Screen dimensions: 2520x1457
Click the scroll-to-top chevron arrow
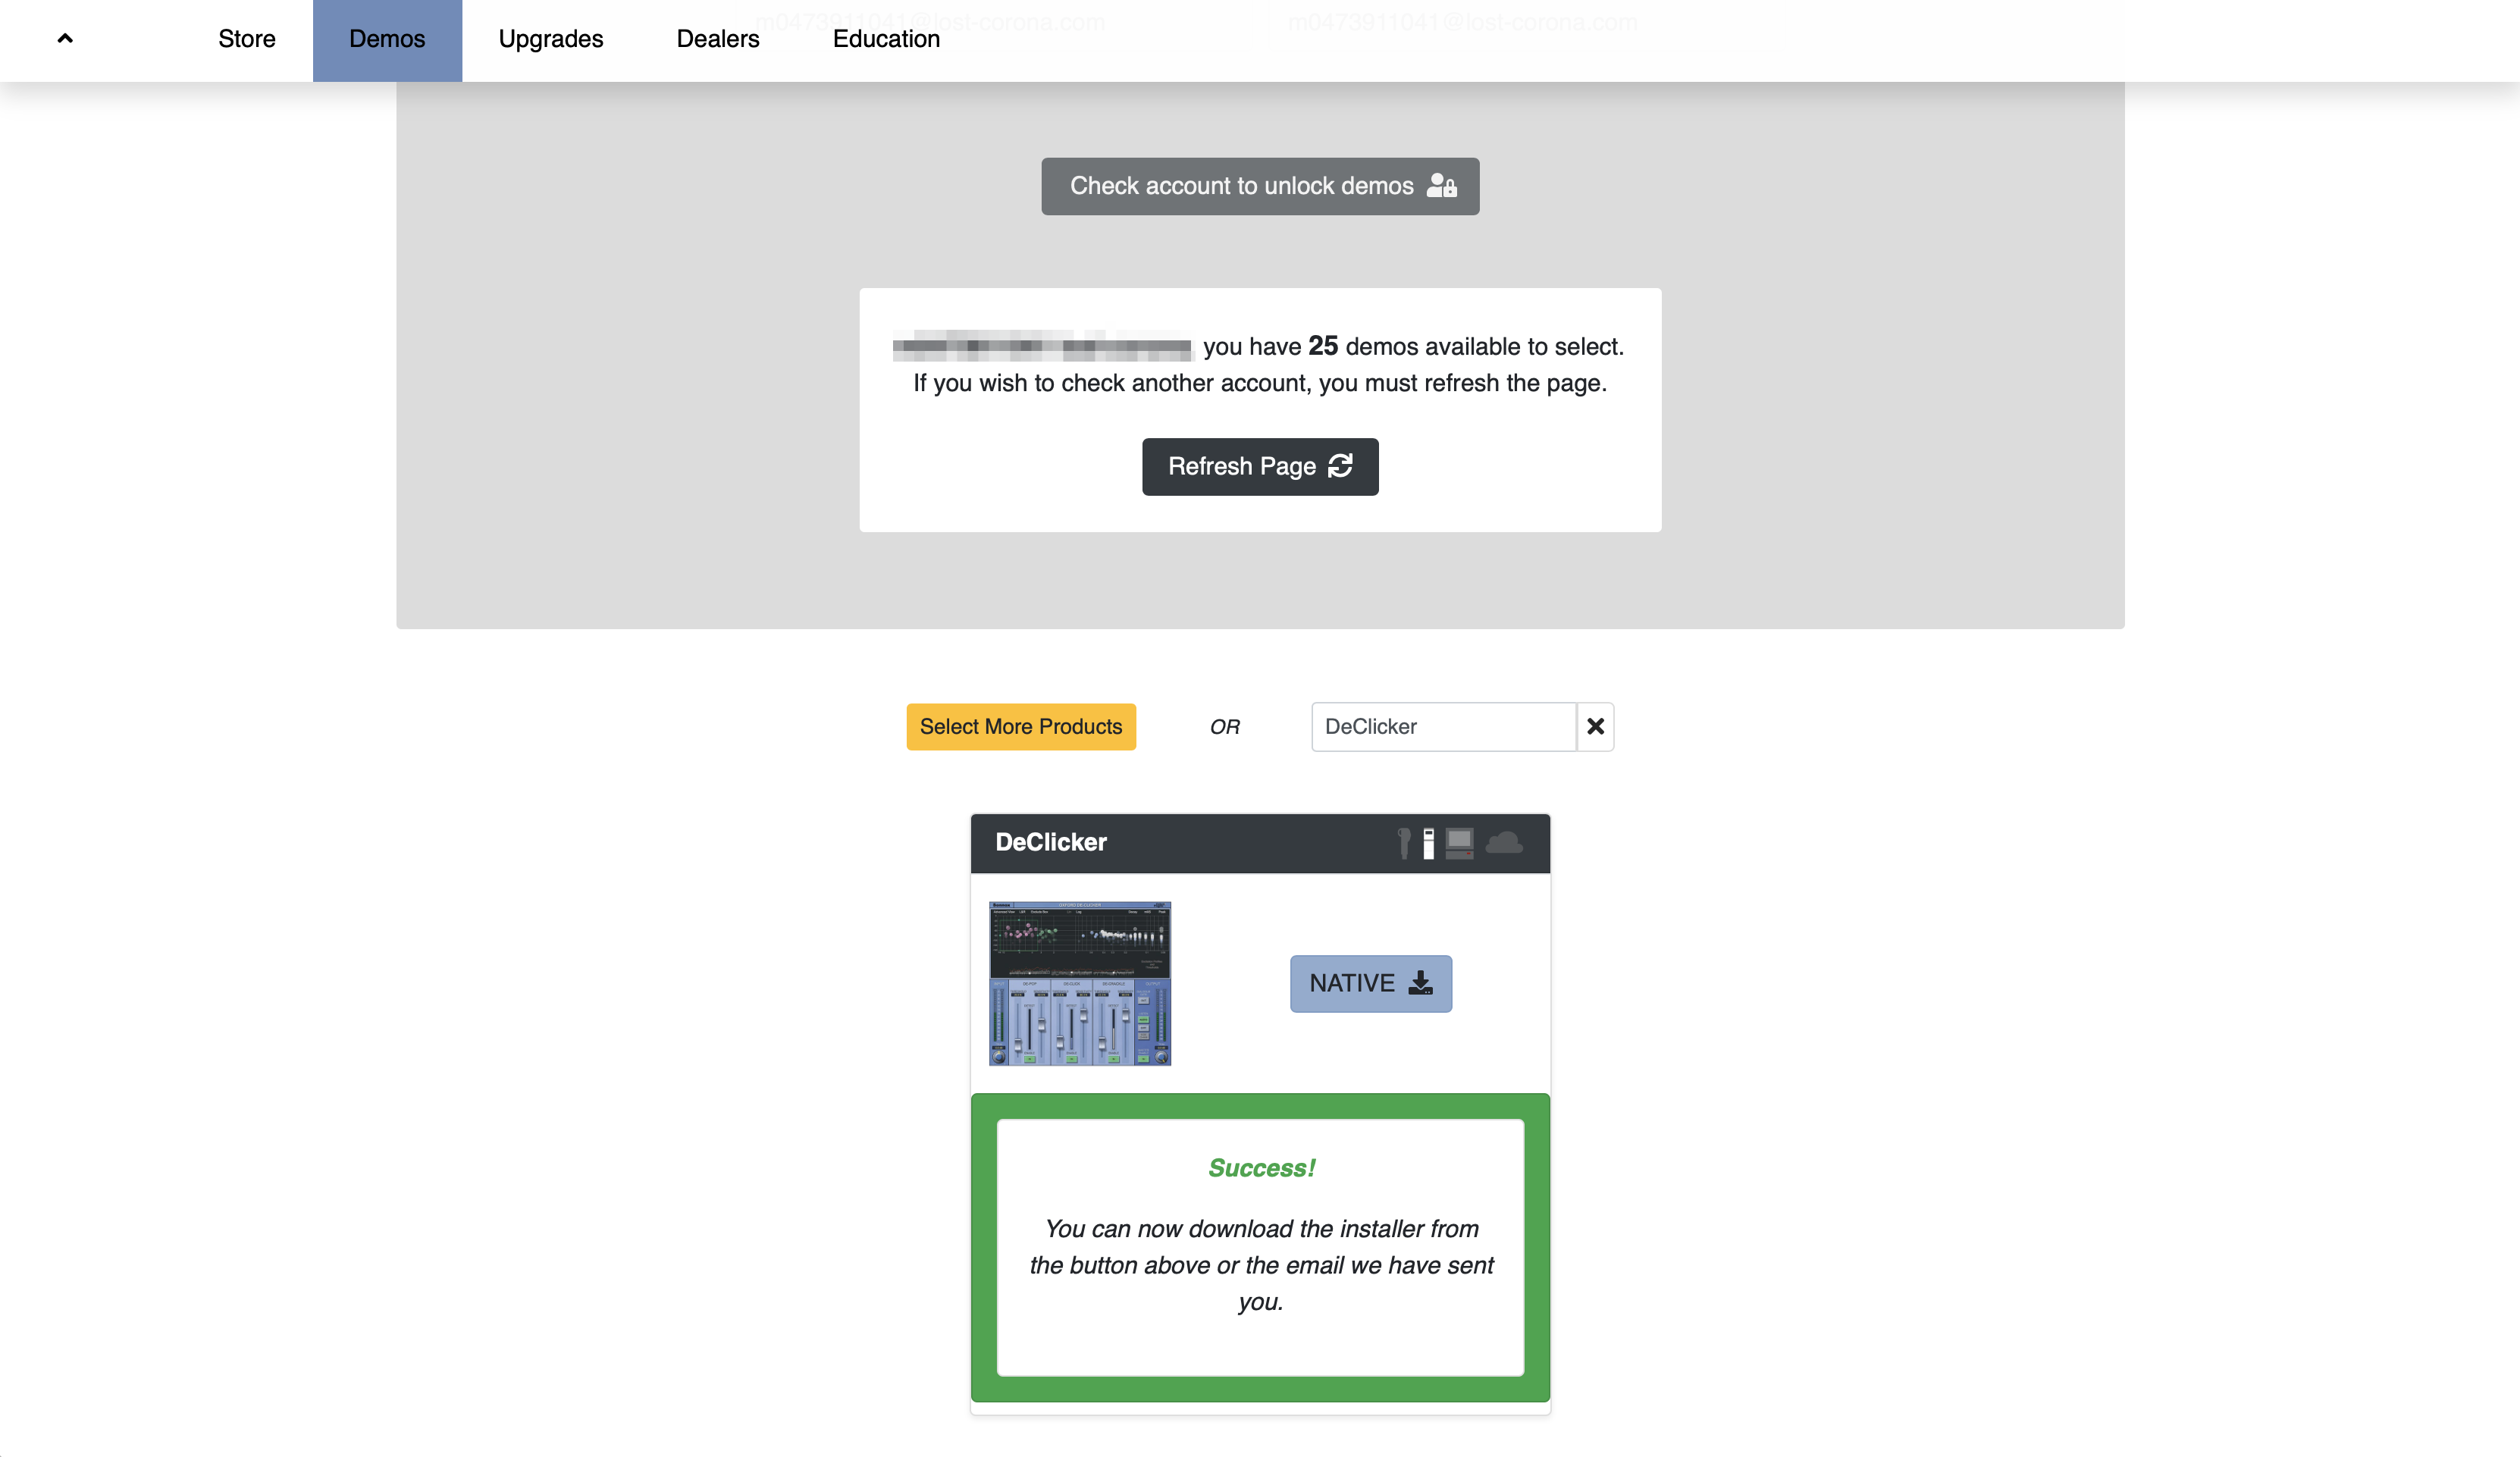click(x=65, y=38)
